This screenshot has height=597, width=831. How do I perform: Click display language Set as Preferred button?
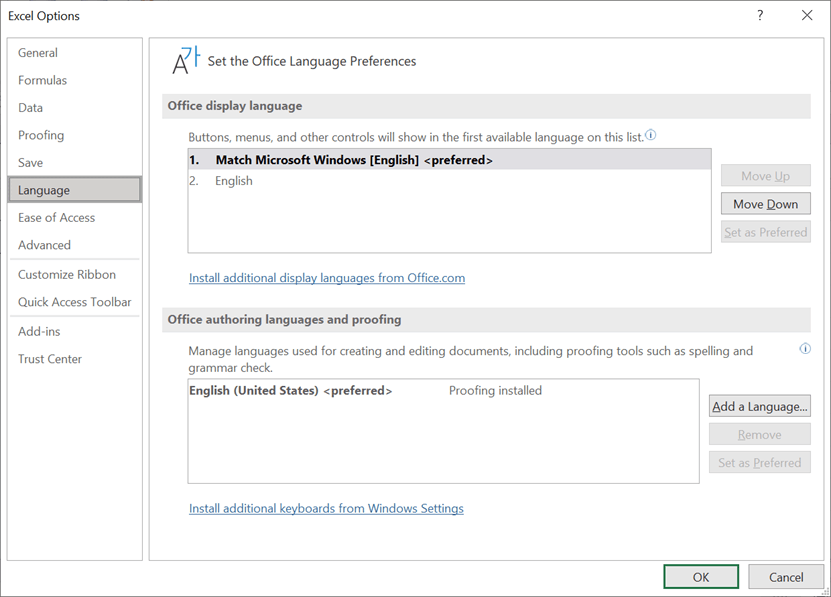pyautogui.click(x=766, y=232)
